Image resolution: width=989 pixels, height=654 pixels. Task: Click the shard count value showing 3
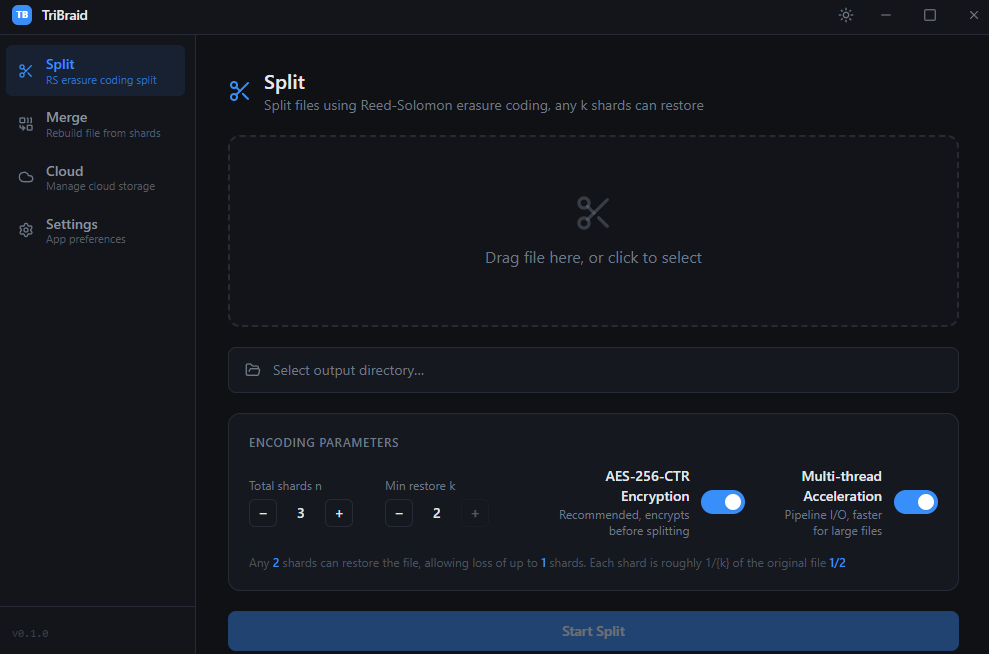click(x=300, y=512)
